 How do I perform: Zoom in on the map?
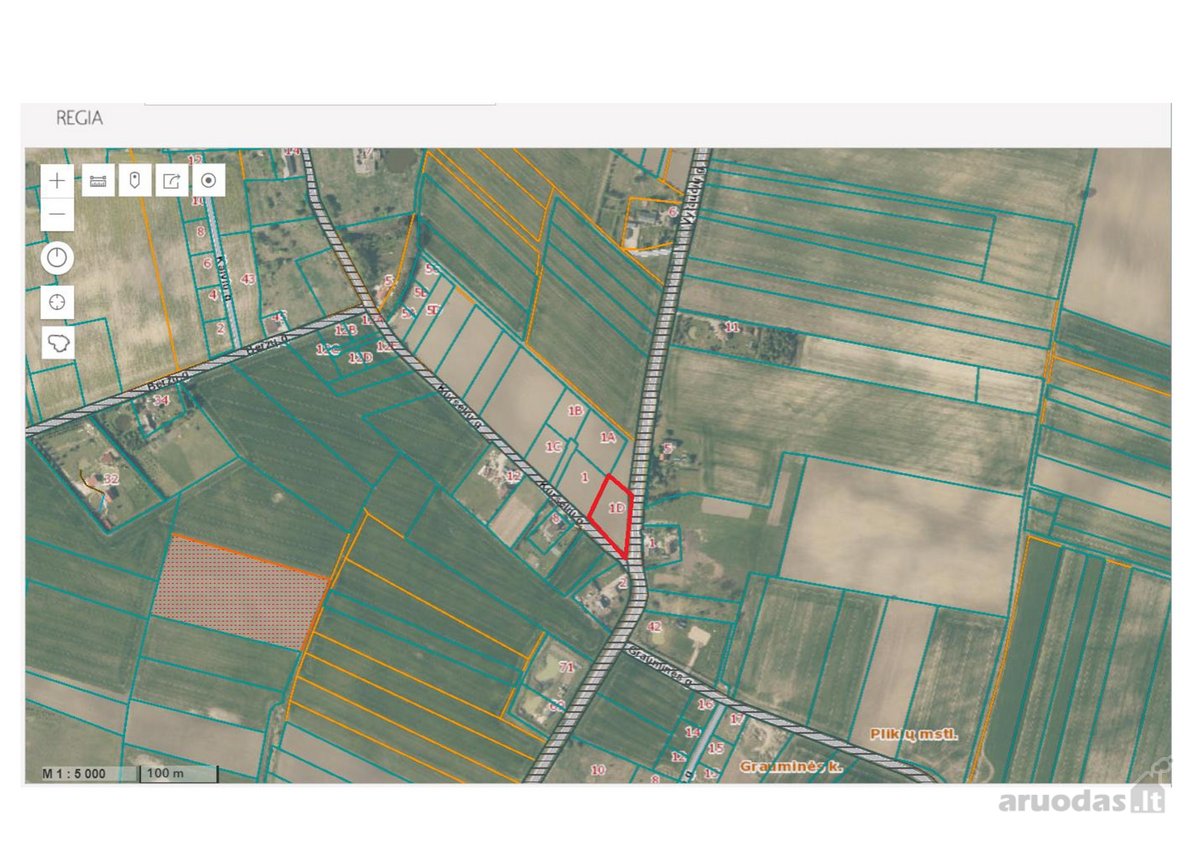click(x=58, y=181)
